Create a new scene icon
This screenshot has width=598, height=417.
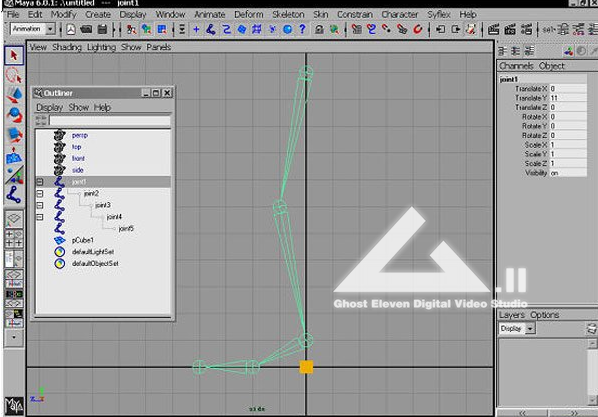(x=71, y=29)
